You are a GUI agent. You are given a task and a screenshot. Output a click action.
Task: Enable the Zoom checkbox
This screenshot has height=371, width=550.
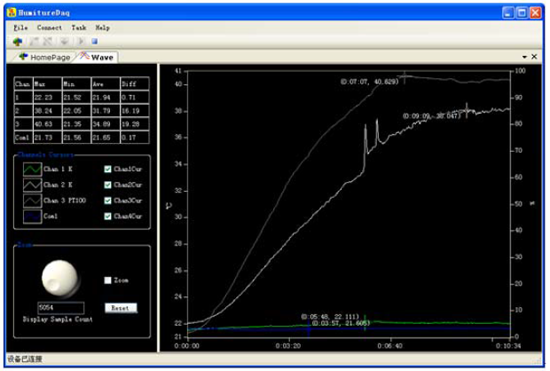click(x=108, y=280)
